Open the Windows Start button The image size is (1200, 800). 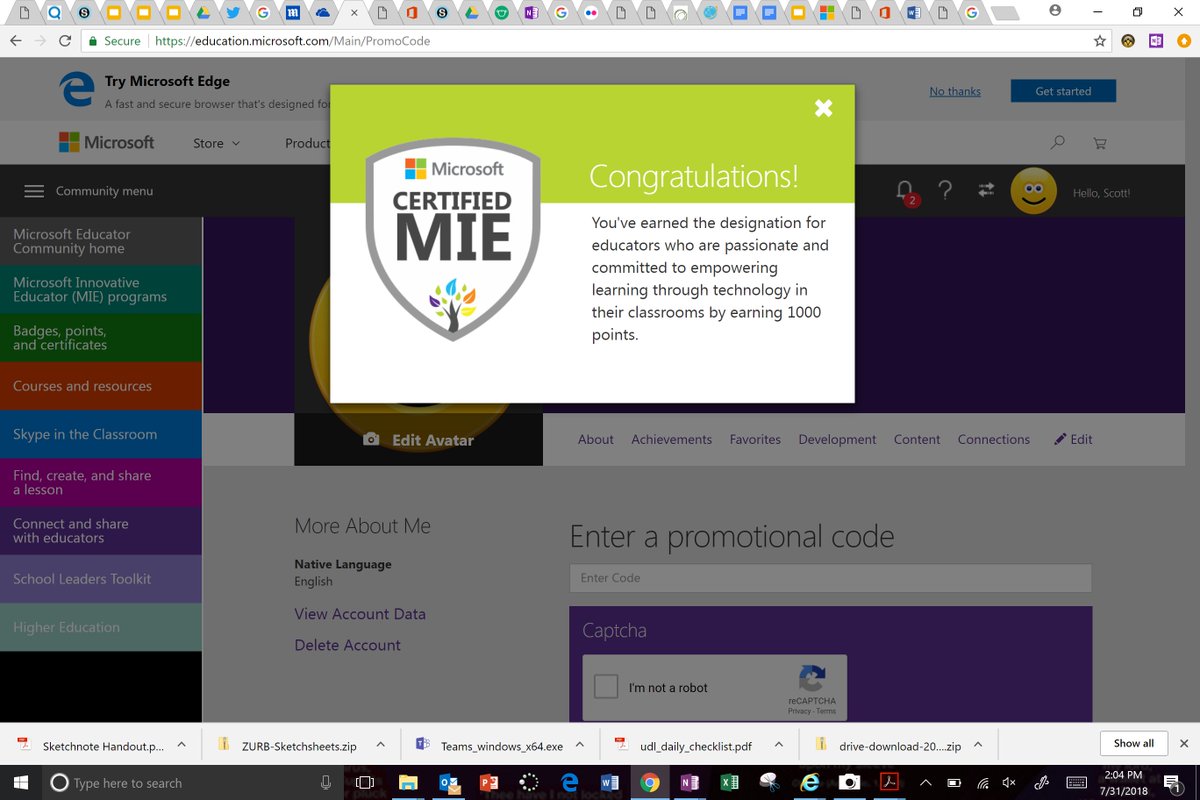tap(20, 783)
